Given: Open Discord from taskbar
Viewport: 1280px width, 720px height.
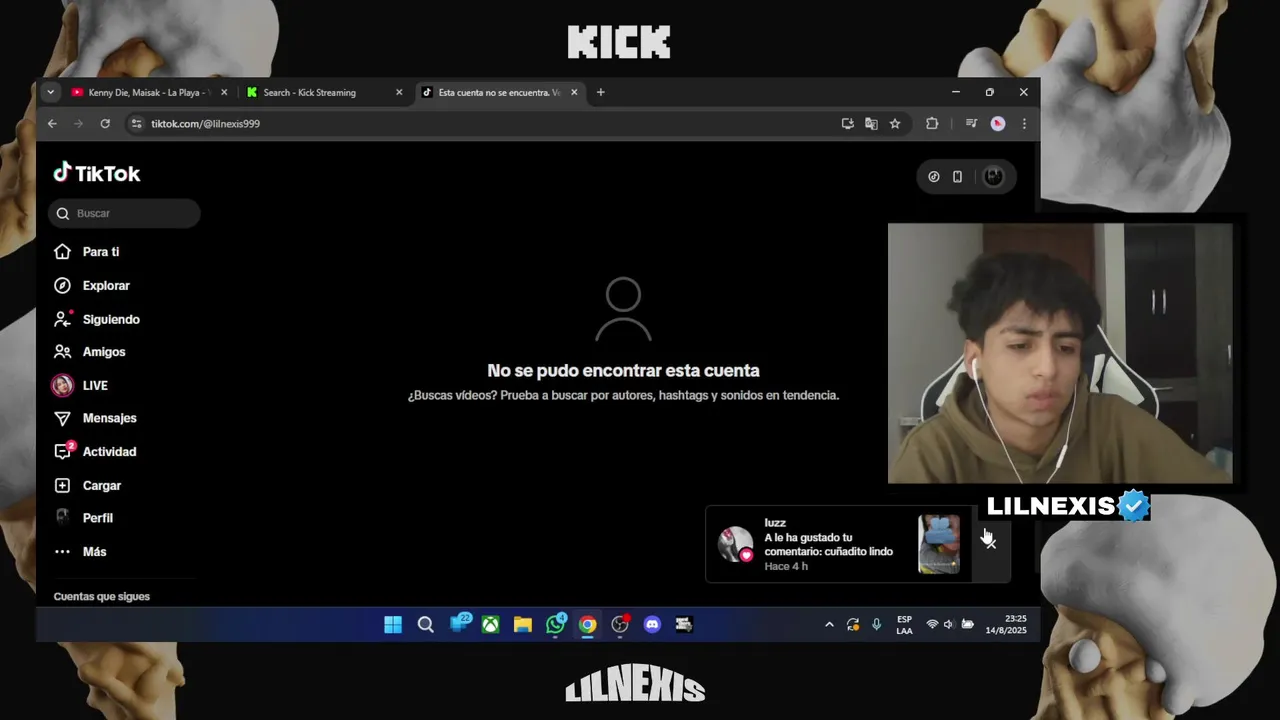Looking at the screenshot, I should (x=652, y=625).
